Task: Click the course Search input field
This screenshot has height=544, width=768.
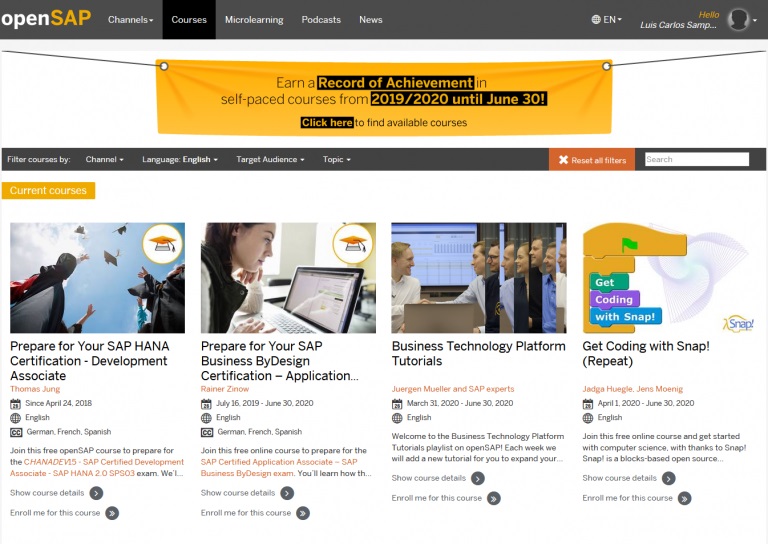Action: tap(696, 159)
